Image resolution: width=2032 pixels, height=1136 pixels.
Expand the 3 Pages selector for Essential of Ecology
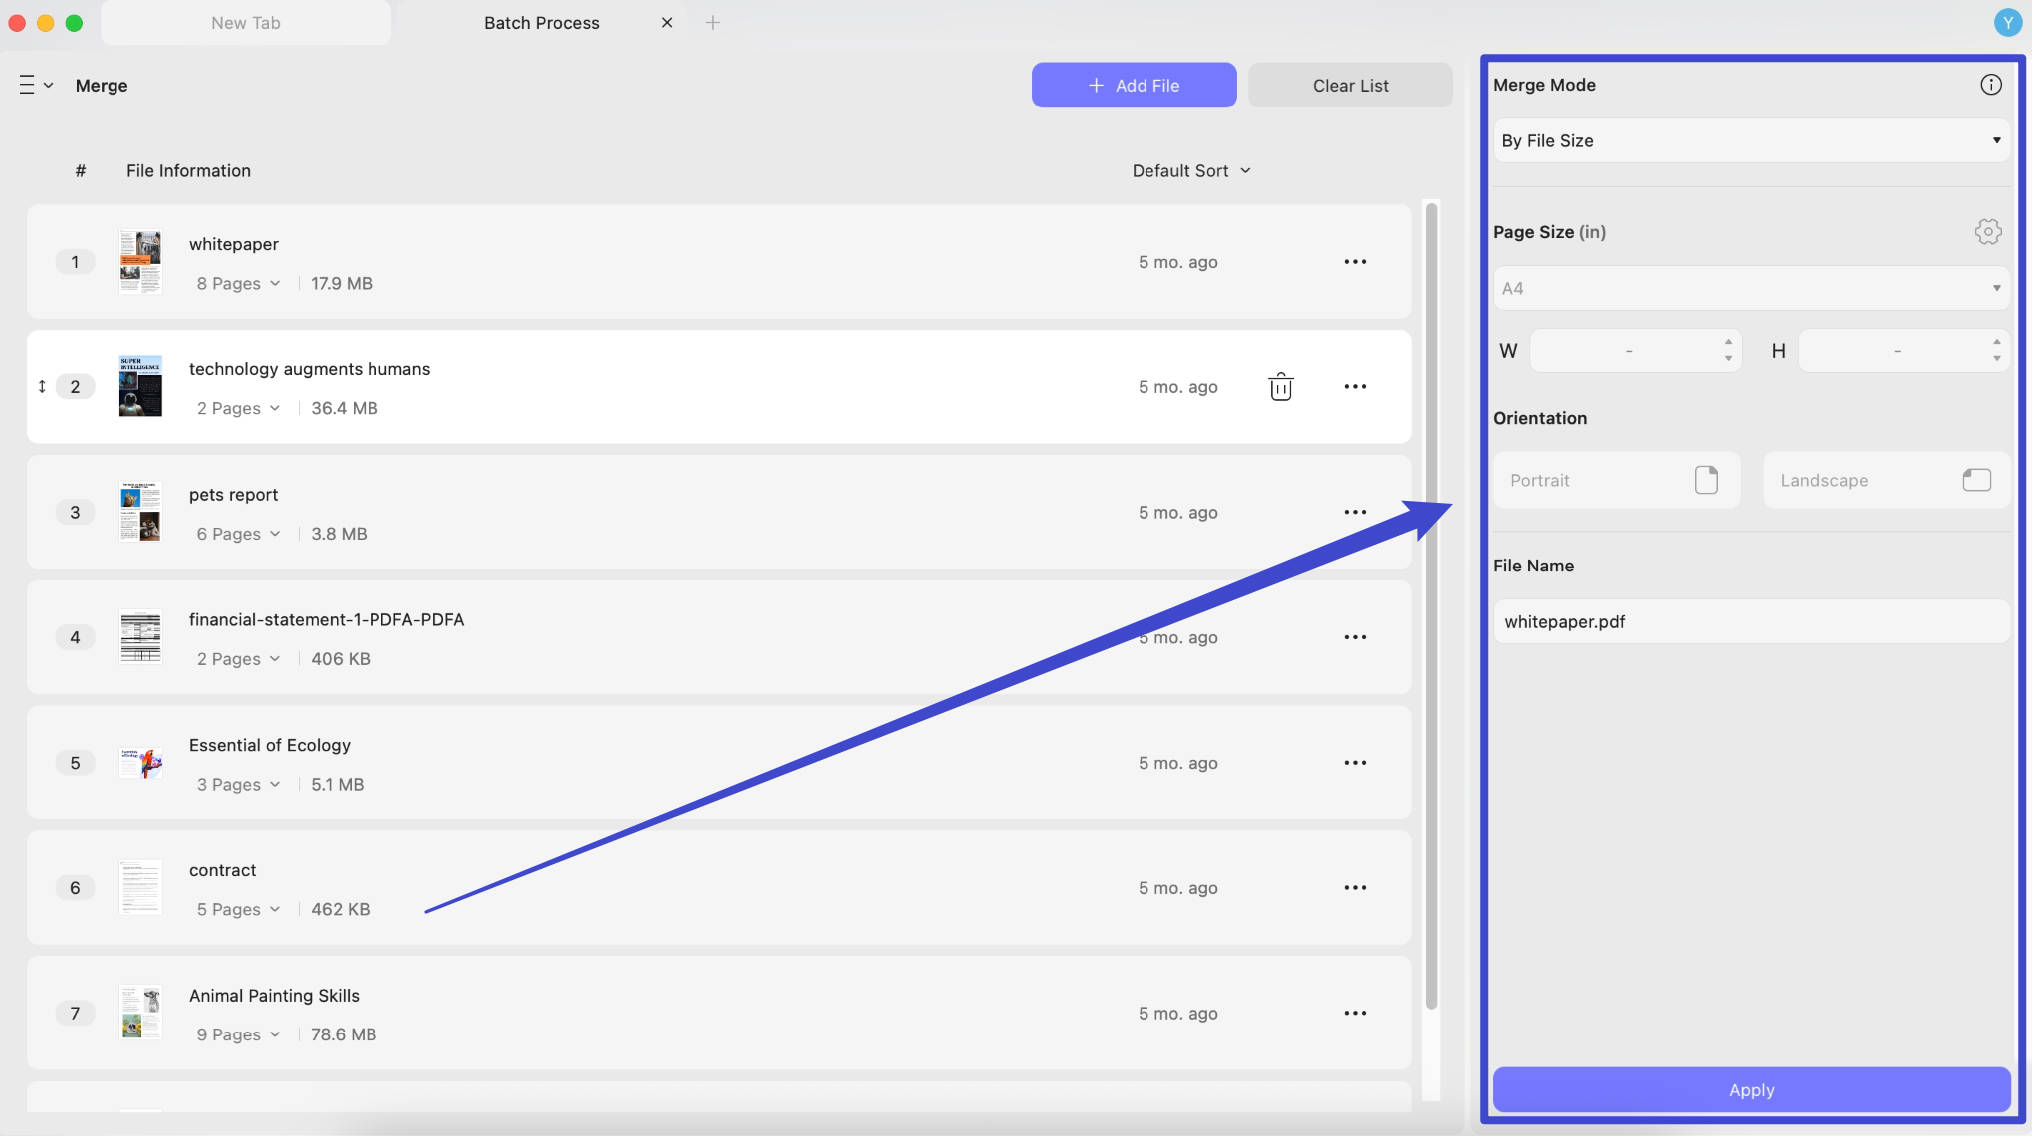[238, 786]
